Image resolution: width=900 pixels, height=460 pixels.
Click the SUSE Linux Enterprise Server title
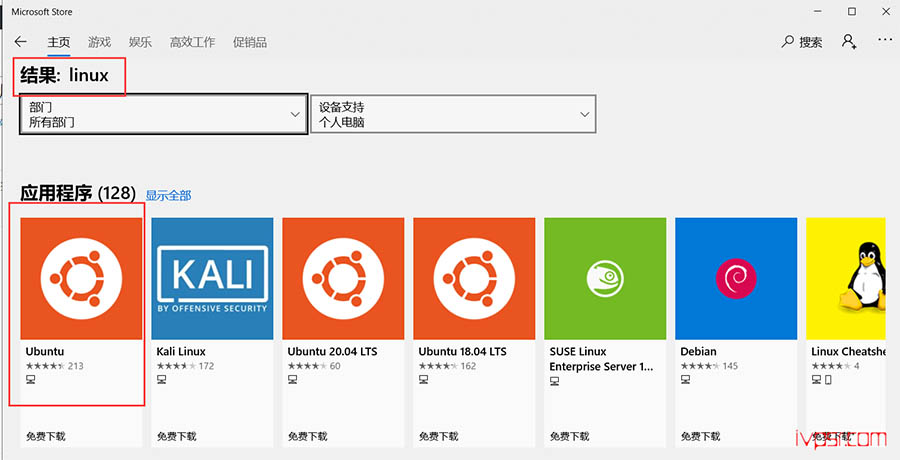601,358
